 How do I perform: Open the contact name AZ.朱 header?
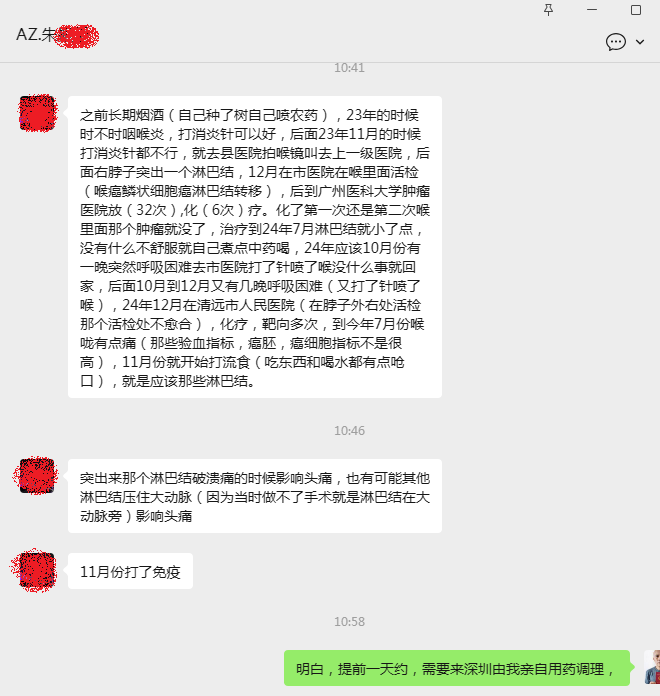57,35
